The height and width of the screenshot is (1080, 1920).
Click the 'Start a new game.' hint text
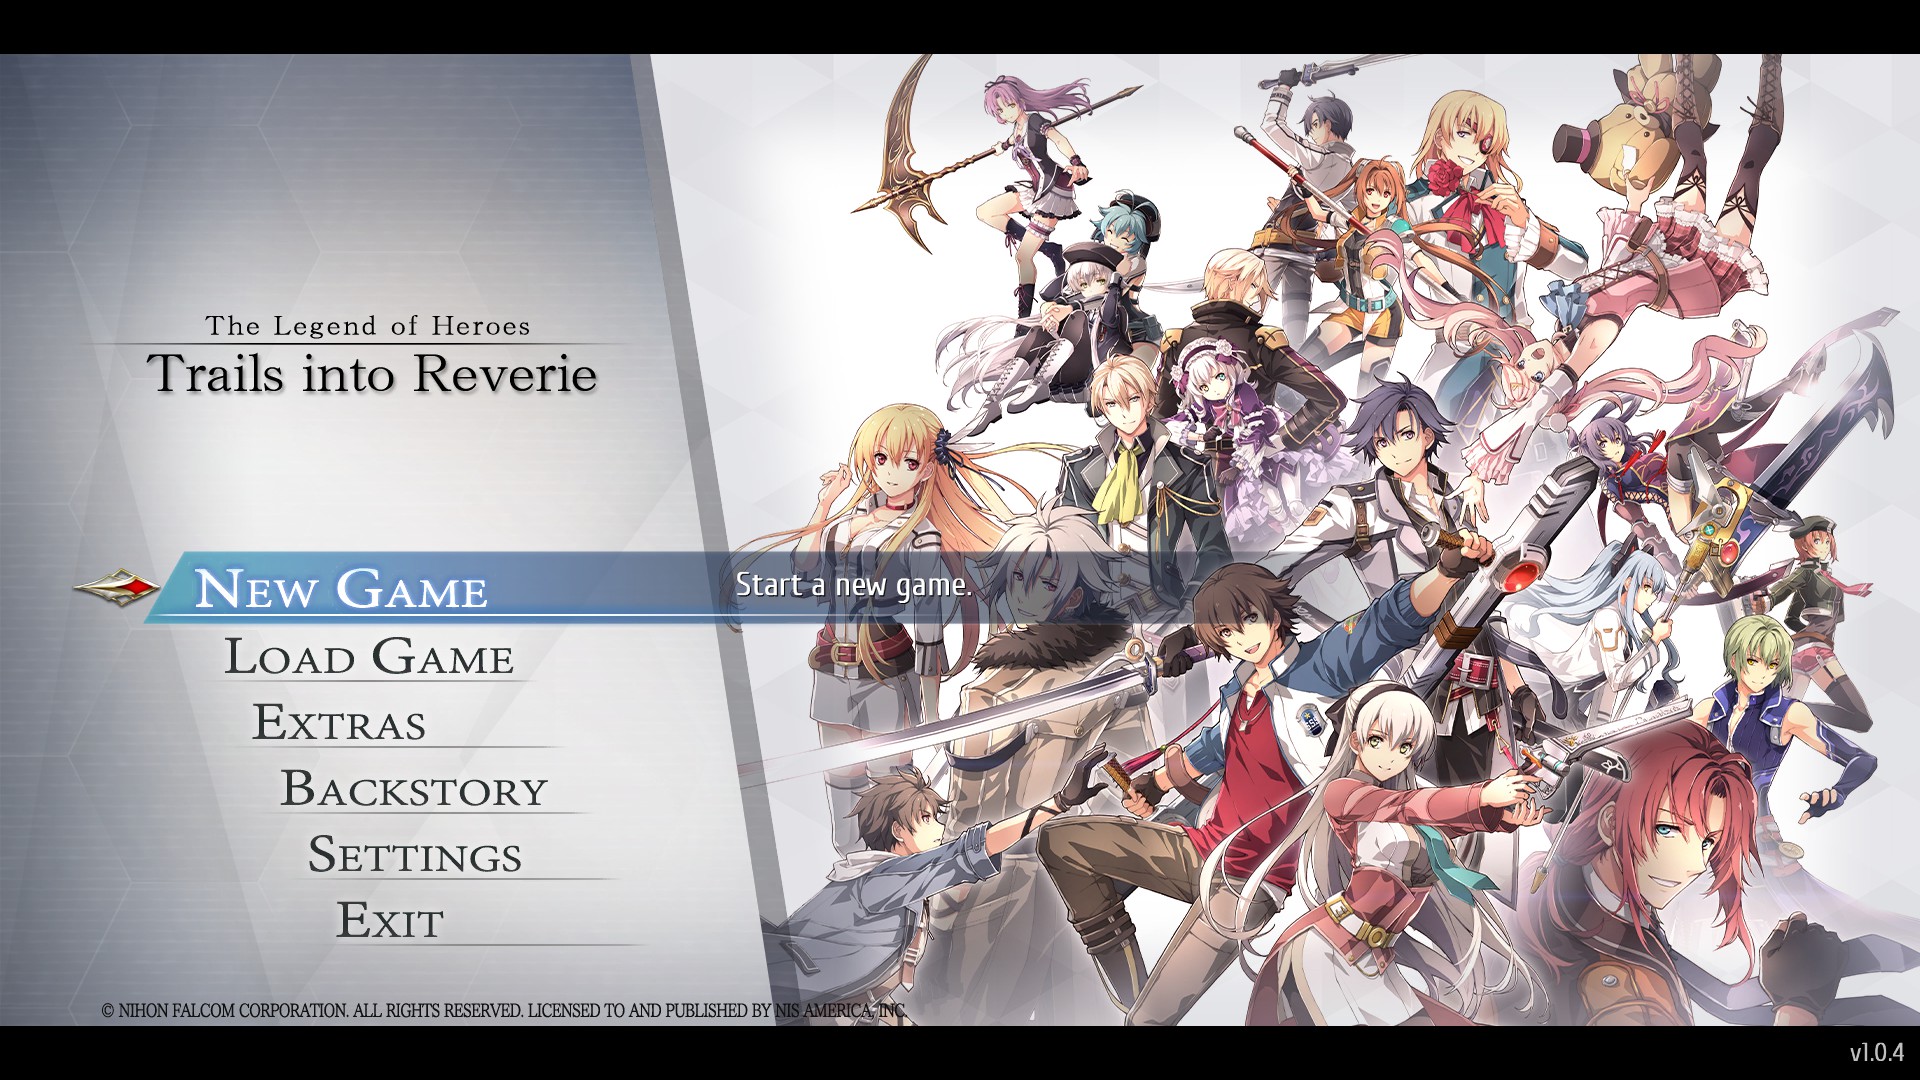(853, 585)
